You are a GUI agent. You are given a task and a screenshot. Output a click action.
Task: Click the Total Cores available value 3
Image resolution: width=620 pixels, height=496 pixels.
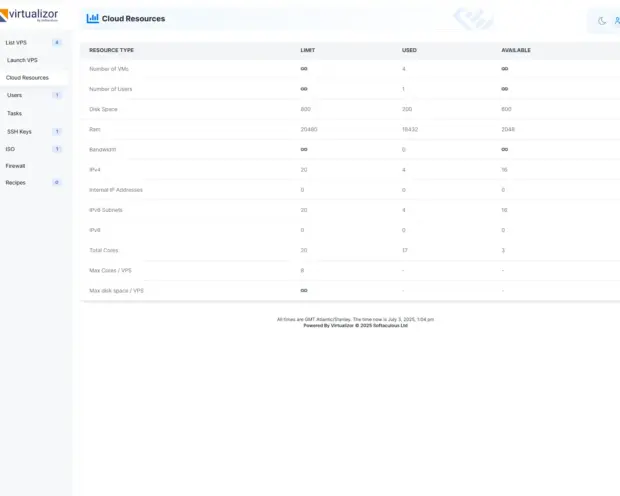click(x=503, y=250)
